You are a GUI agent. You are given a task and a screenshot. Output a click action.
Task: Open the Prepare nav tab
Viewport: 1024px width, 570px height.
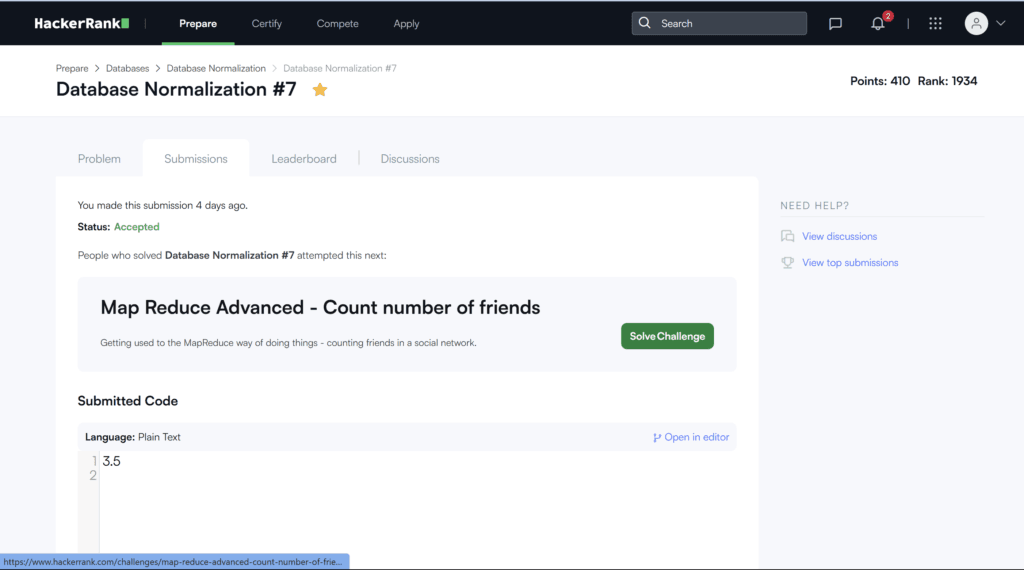[x=198, y=24]
